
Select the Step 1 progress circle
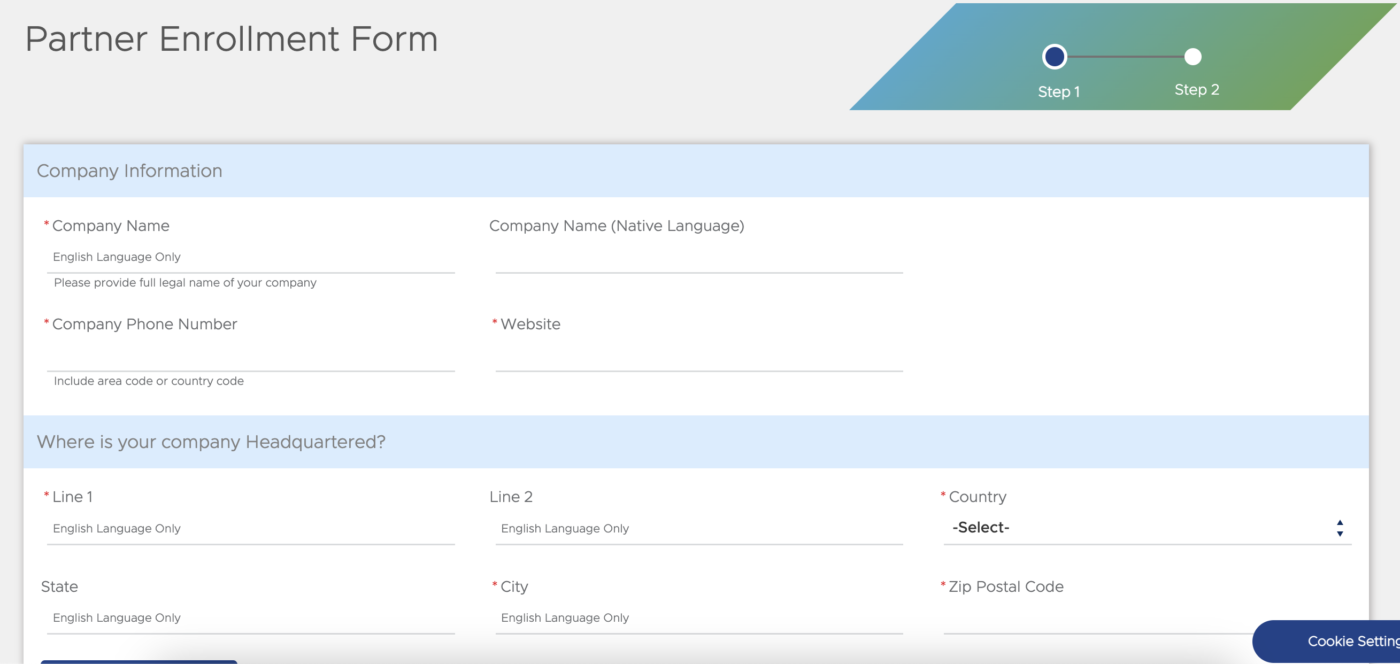tap(1054, 56)
